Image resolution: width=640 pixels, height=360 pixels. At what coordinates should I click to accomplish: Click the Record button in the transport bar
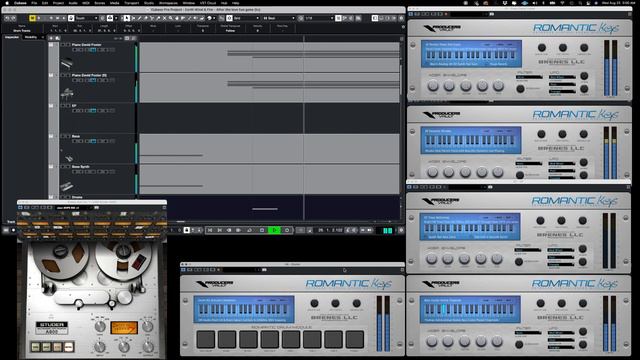(x=287, y=230)
